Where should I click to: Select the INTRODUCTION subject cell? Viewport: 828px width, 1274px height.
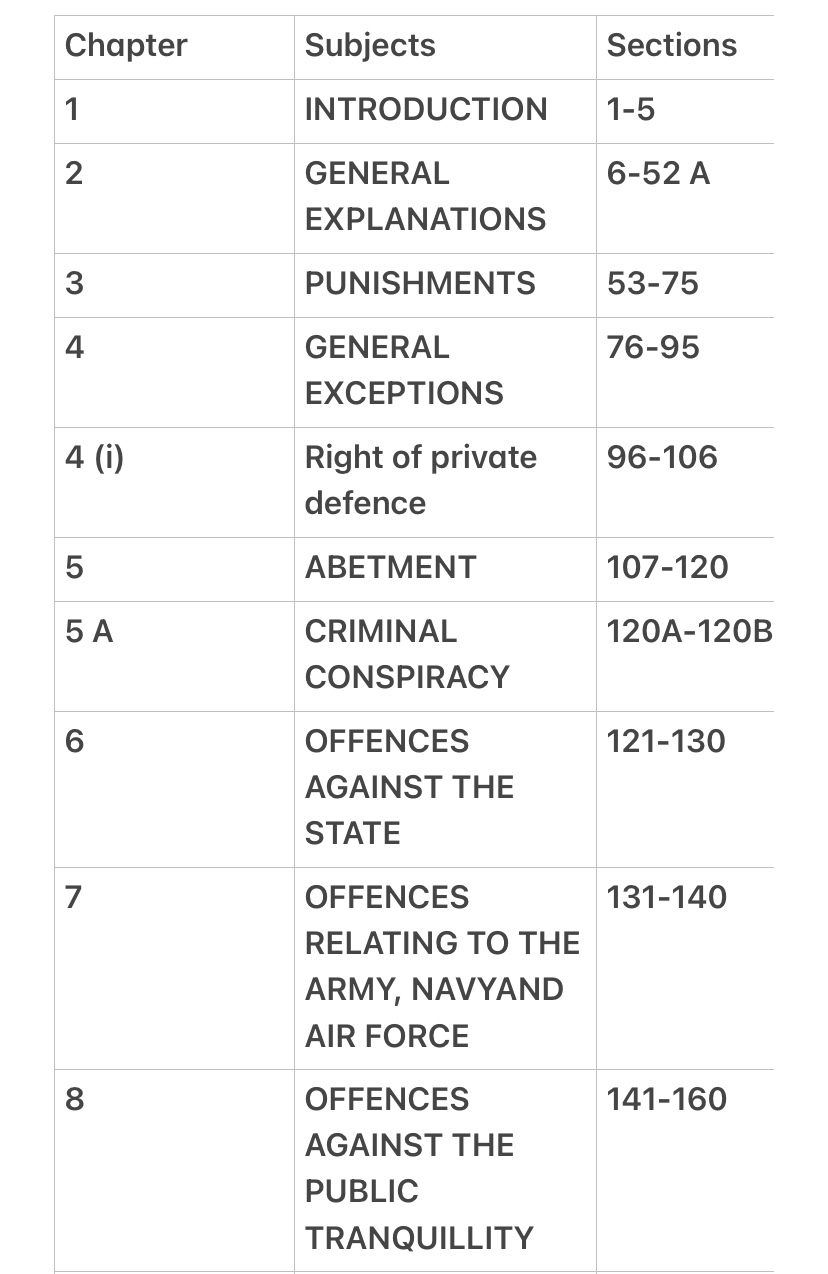coord(426,110)
